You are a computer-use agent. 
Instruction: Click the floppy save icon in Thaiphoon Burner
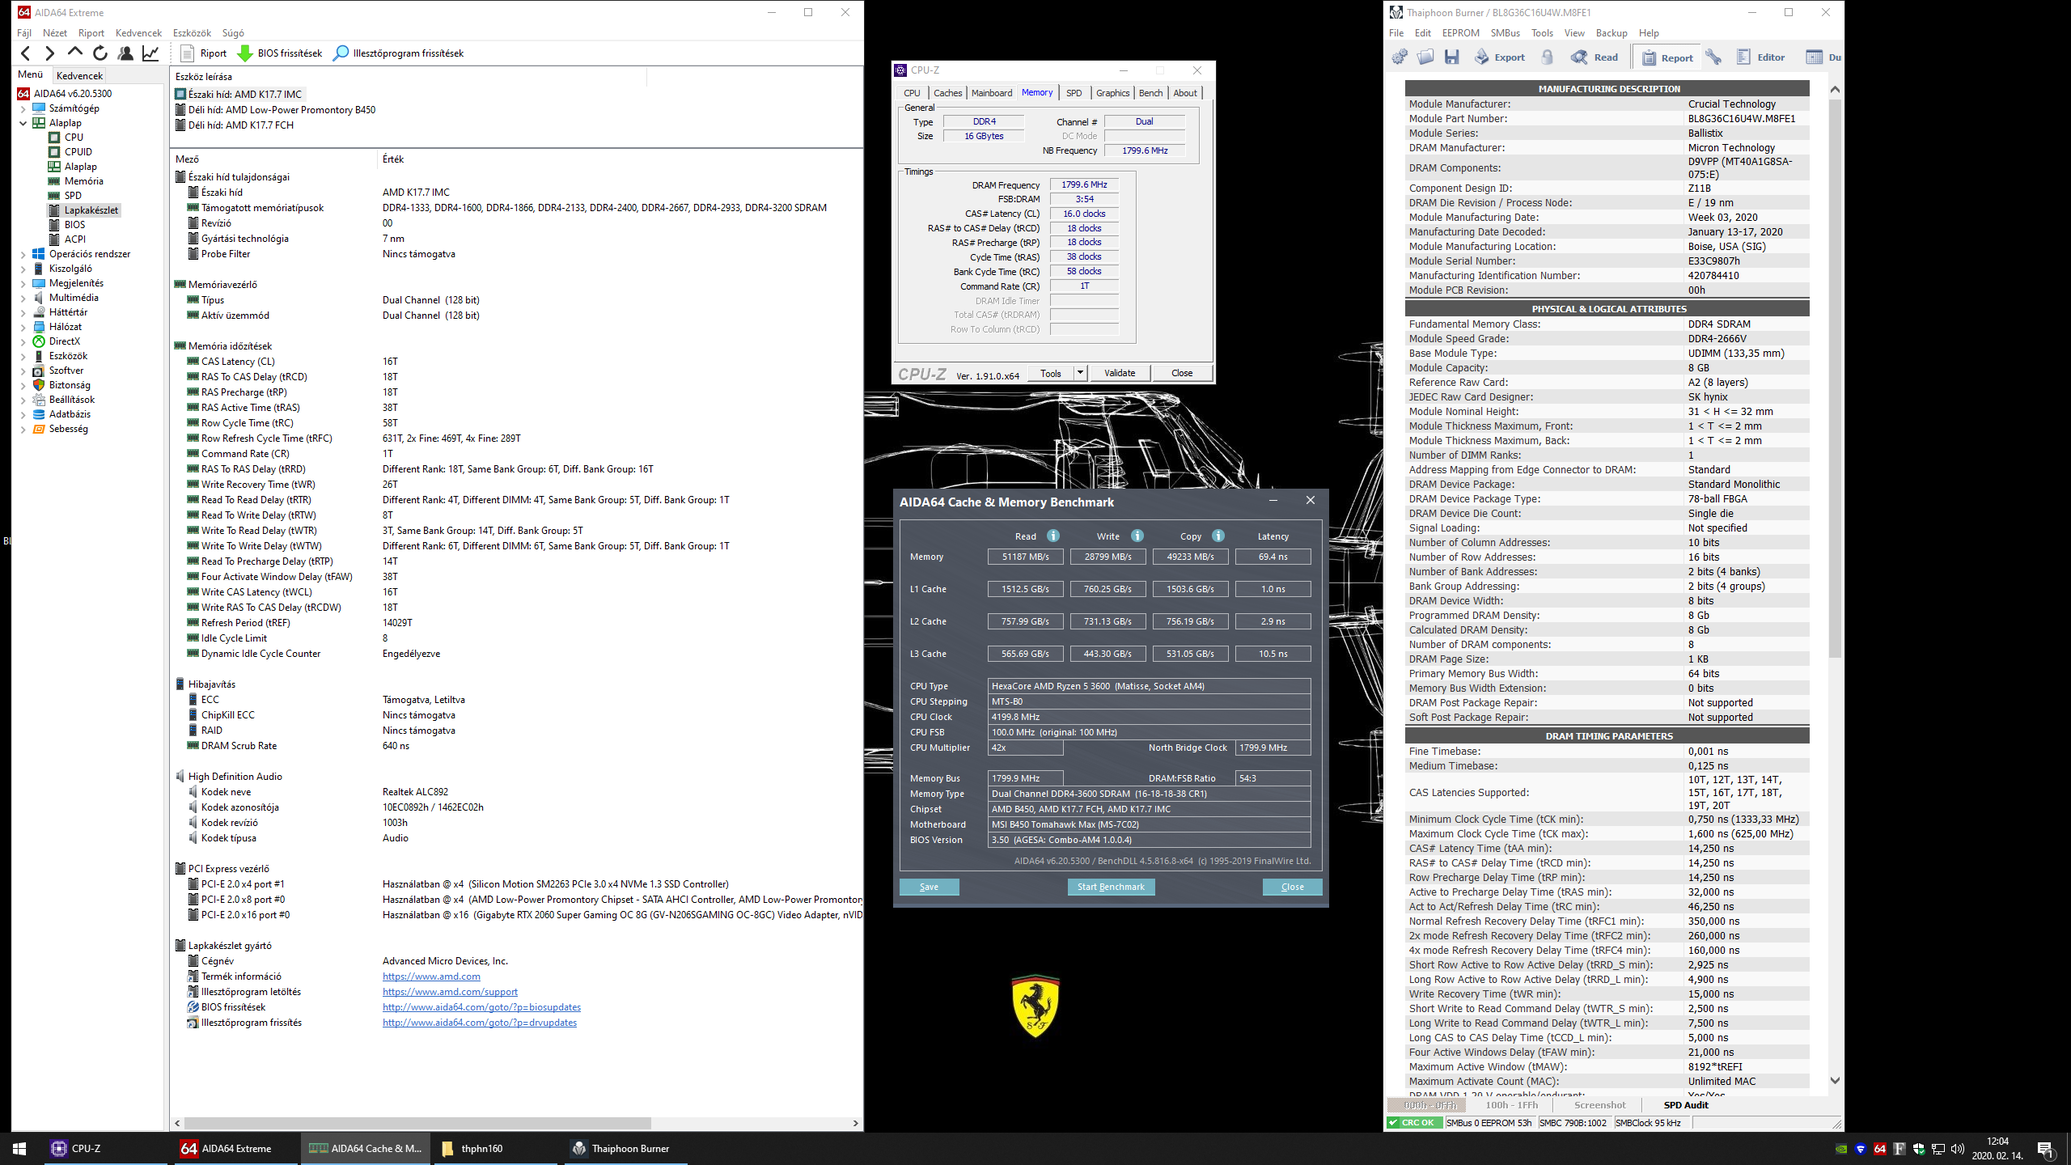tap(1452, 57)
